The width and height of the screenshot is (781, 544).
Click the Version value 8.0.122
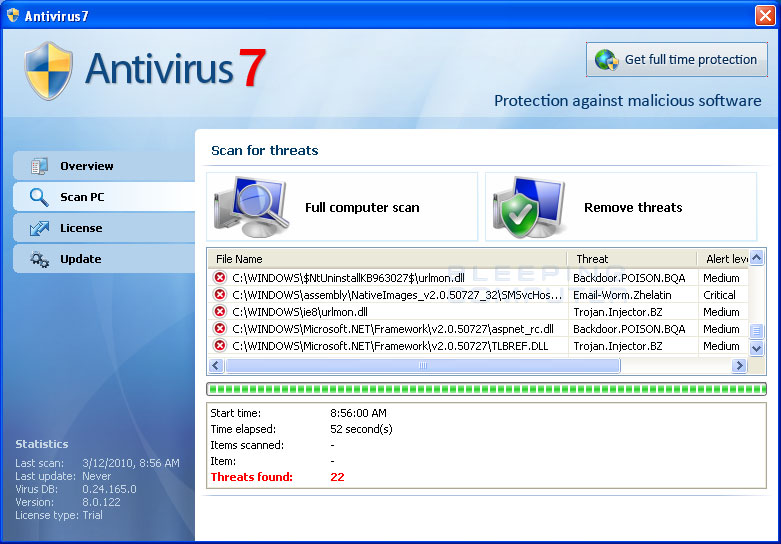101,502
